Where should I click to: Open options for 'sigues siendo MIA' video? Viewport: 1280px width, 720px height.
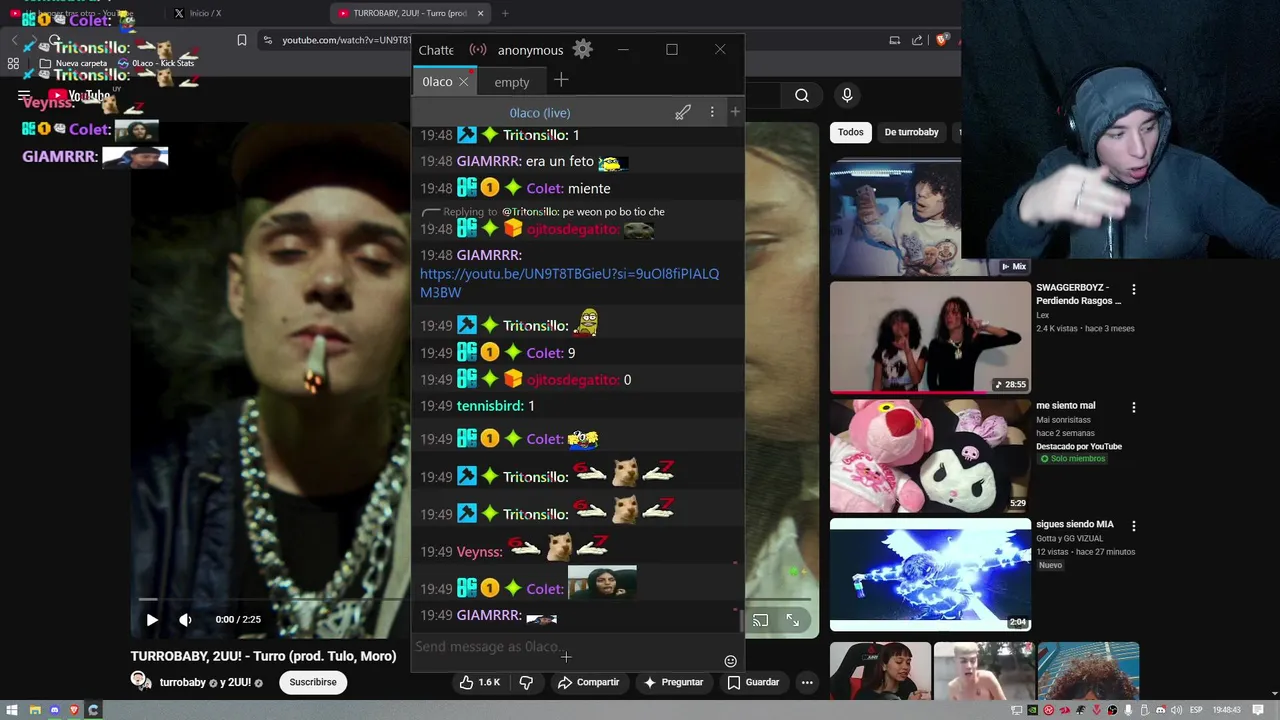[1133, 526]
